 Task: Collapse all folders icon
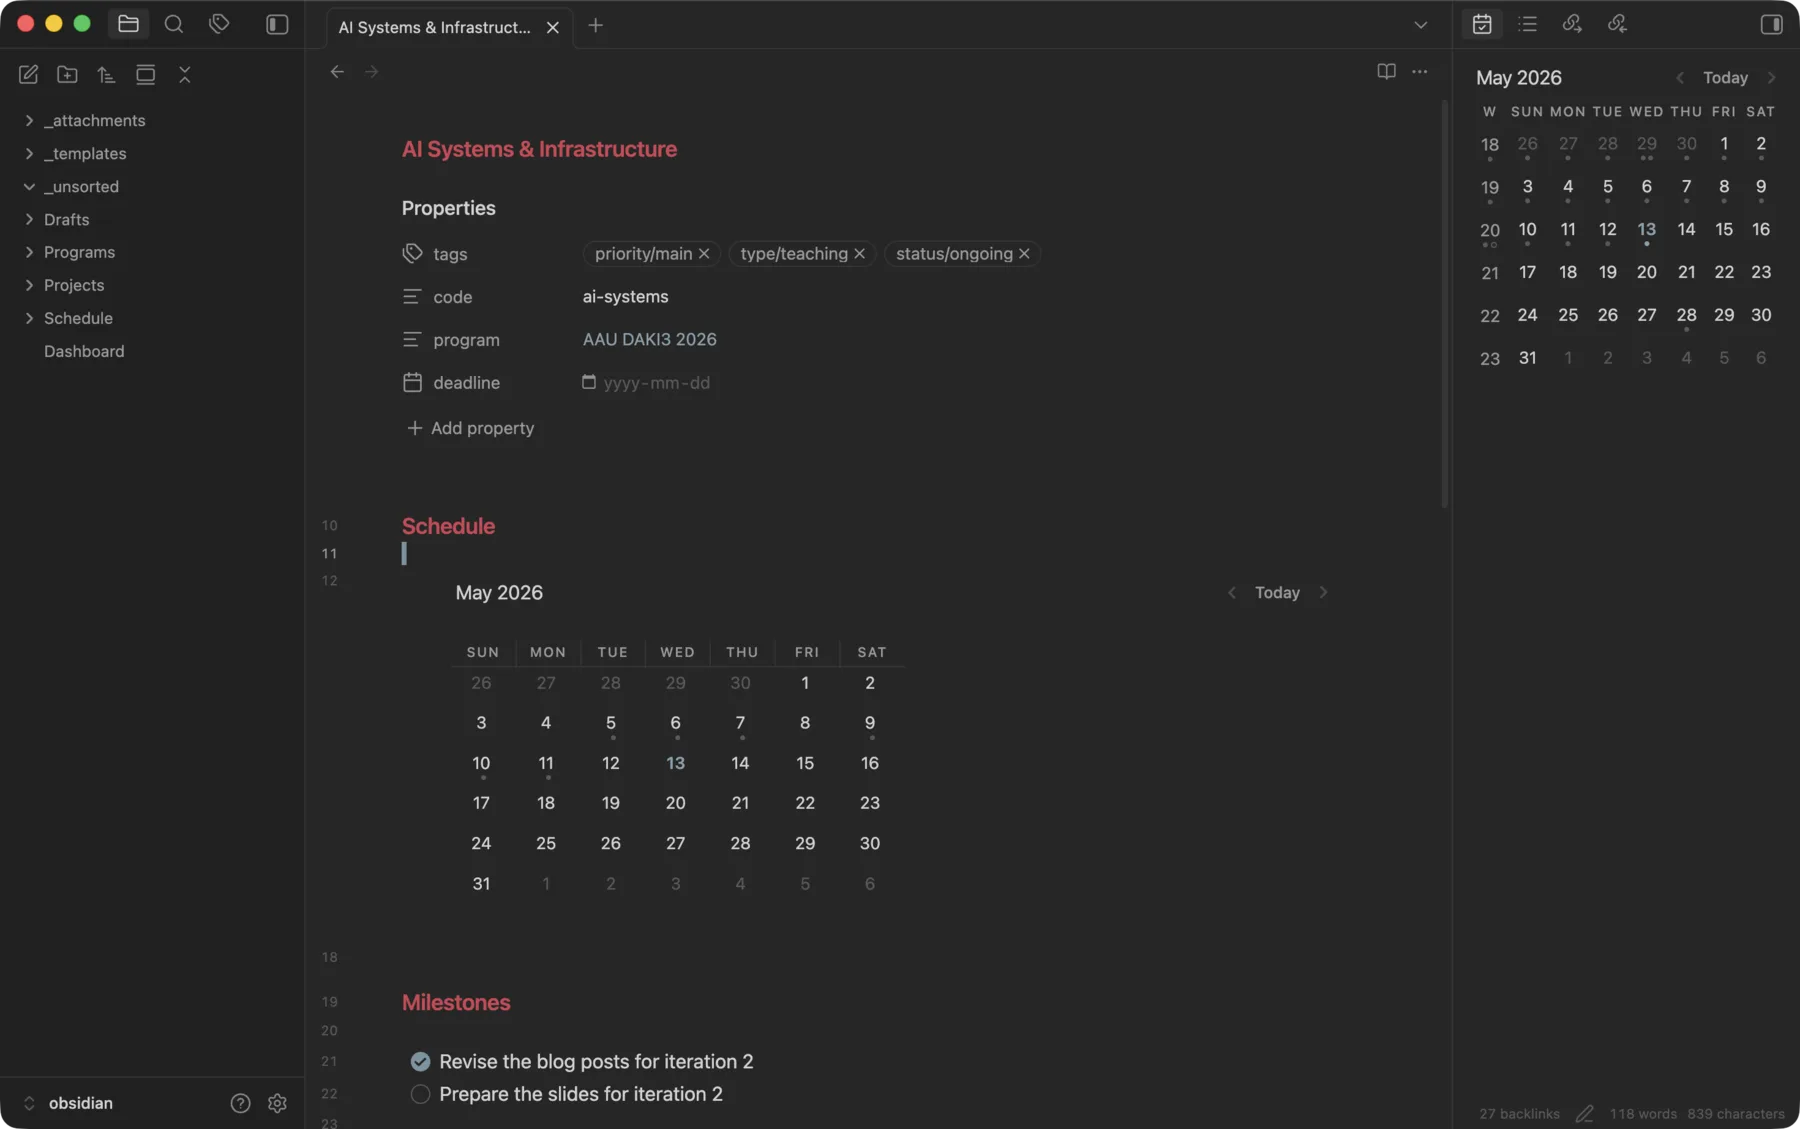pyautogui.click(x=184, y=74)
